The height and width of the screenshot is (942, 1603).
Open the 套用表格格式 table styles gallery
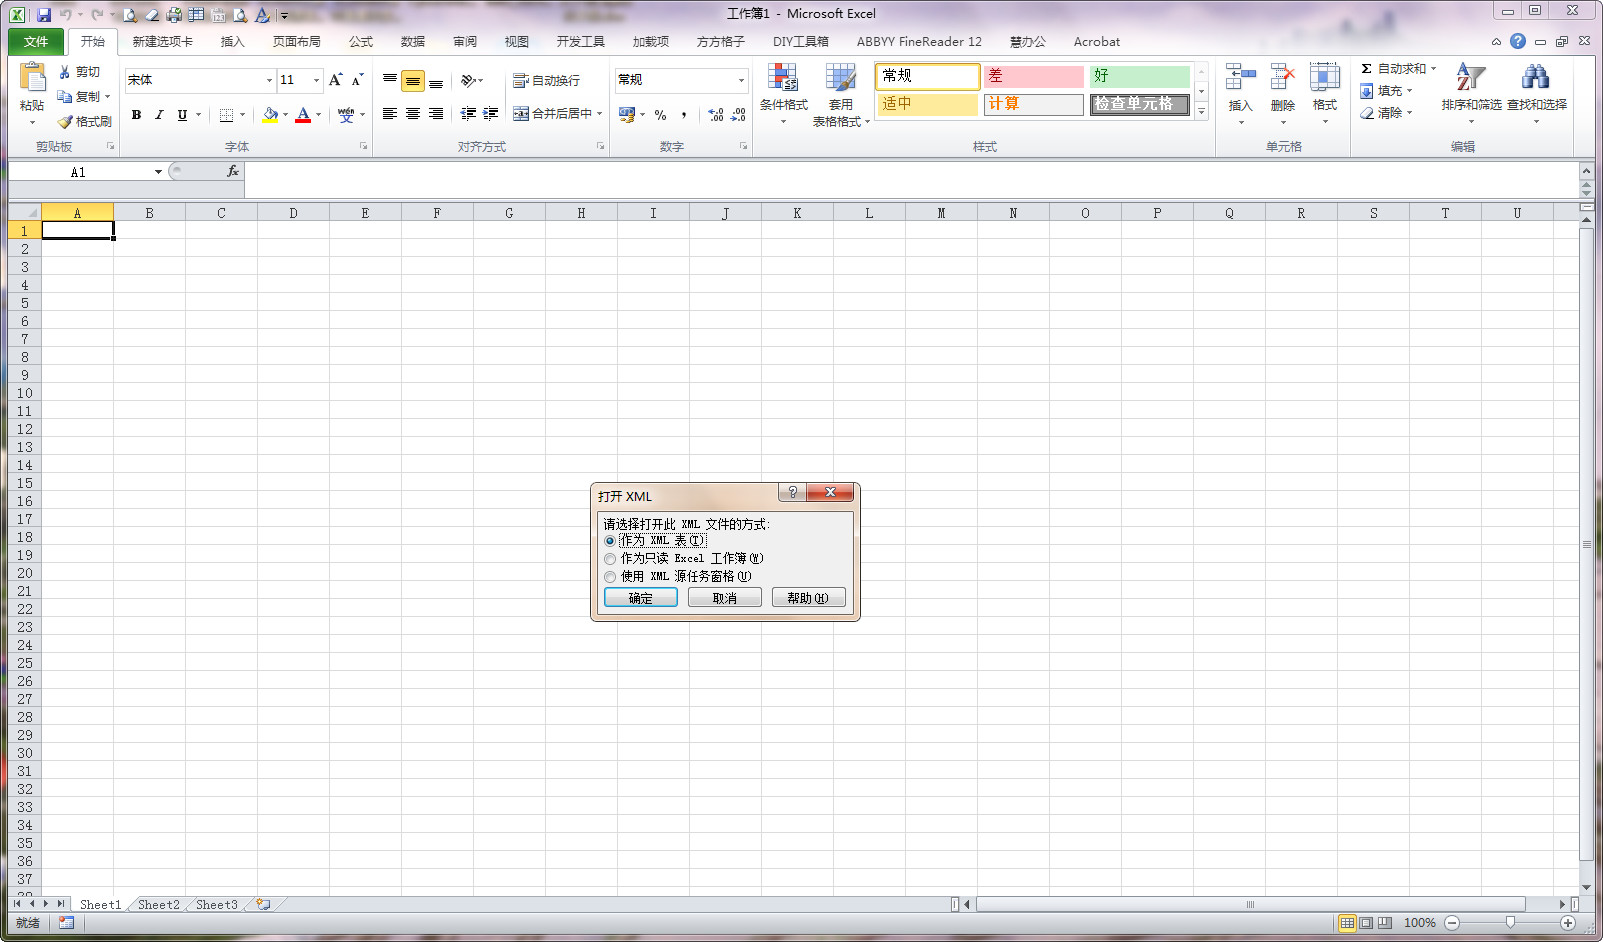[x=841, y=94]
